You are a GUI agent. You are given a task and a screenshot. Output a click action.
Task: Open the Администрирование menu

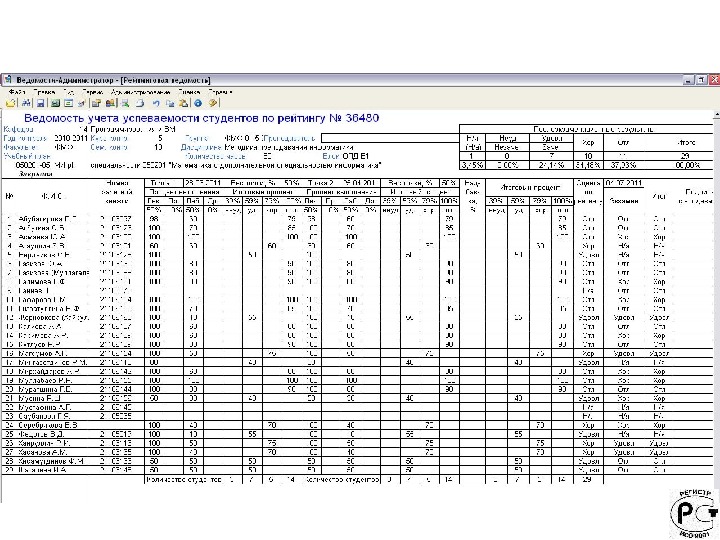tap(141, 92)
